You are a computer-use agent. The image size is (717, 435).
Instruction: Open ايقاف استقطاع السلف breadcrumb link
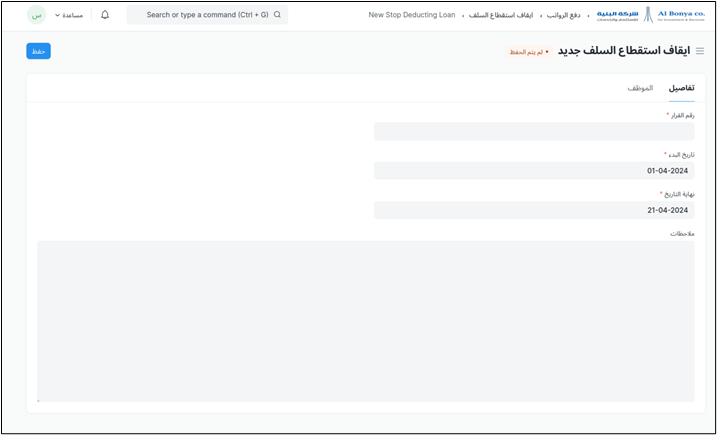(x=501, y=15)
